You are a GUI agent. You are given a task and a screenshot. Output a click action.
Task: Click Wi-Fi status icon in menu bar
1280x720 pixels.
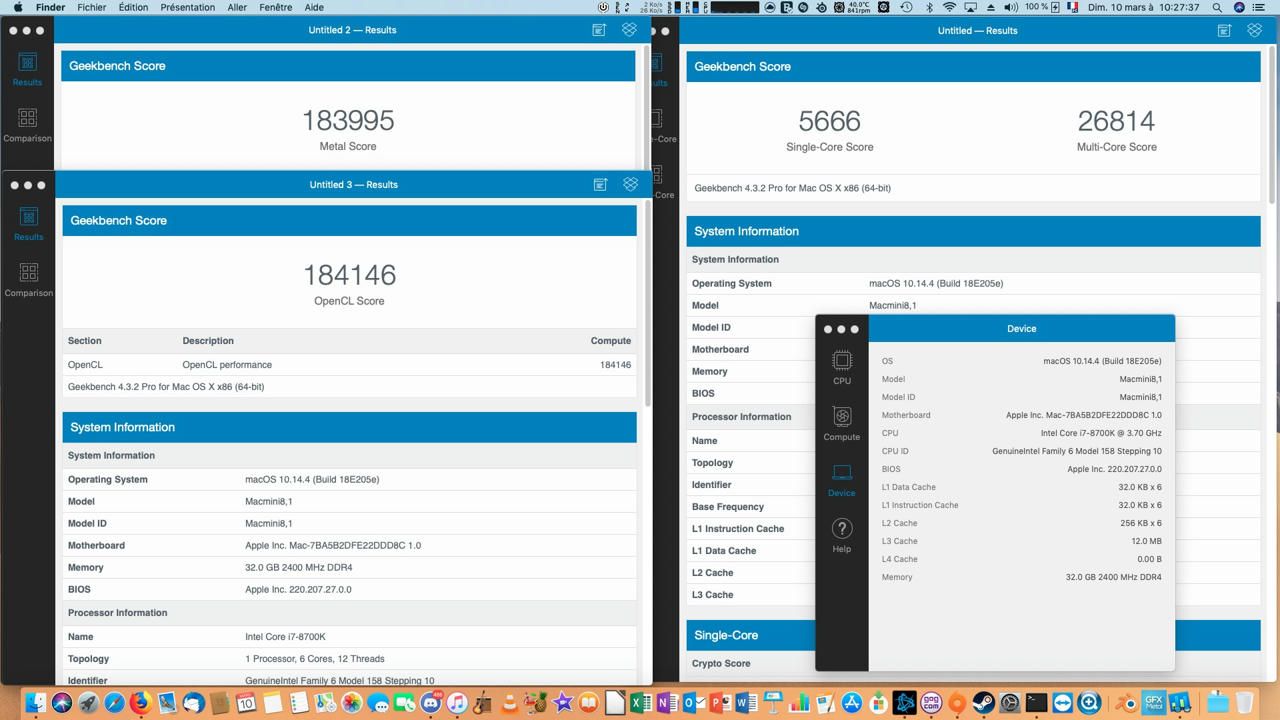(x=949, y=7)
